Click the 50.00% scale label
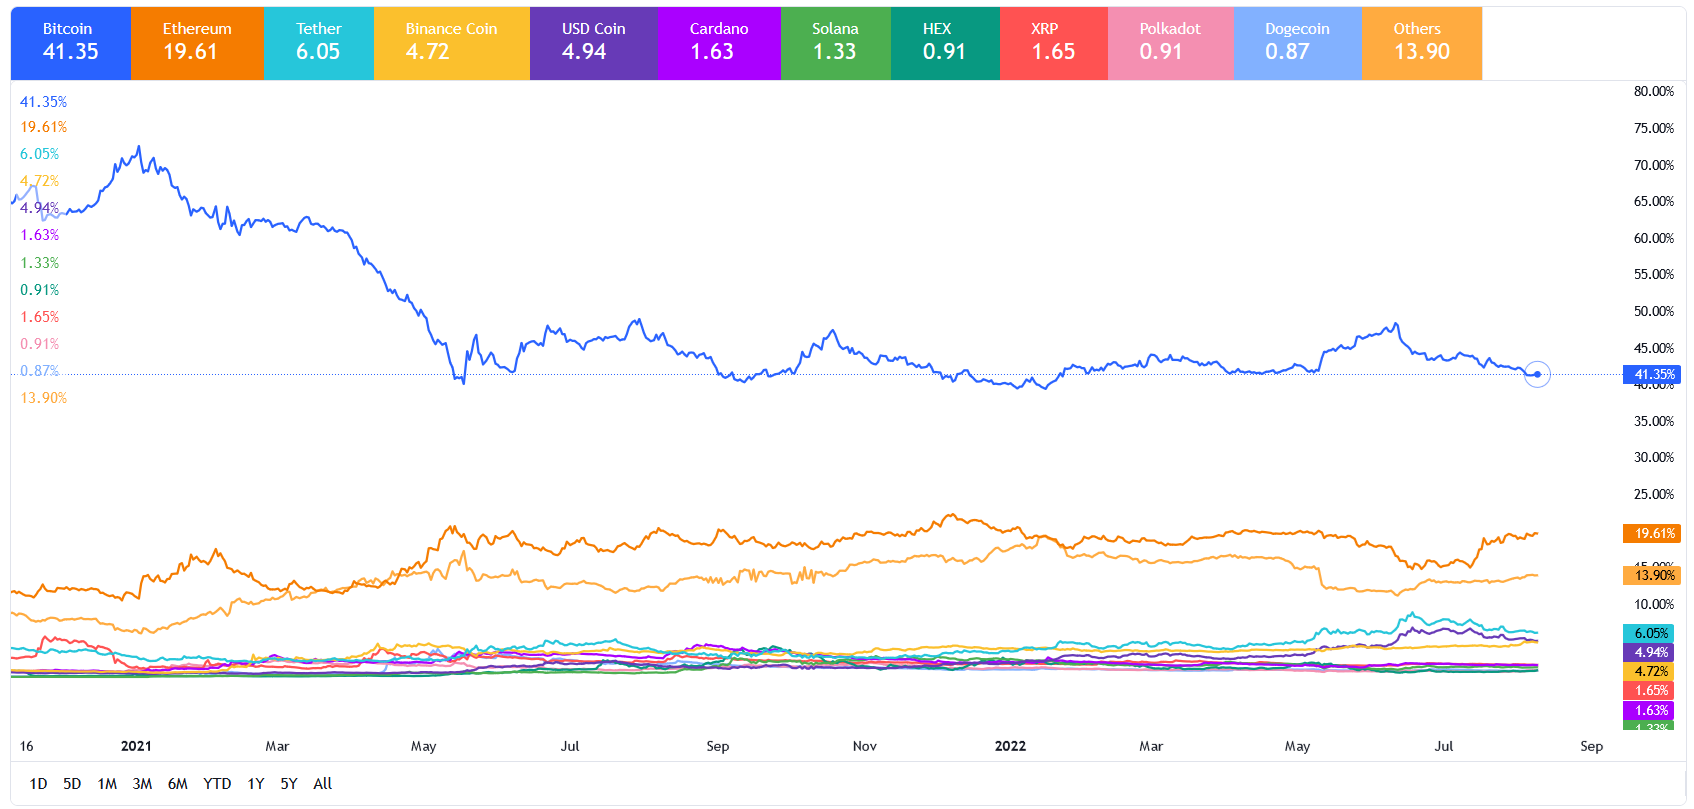1694x809 pixels. coord(1654,311)
